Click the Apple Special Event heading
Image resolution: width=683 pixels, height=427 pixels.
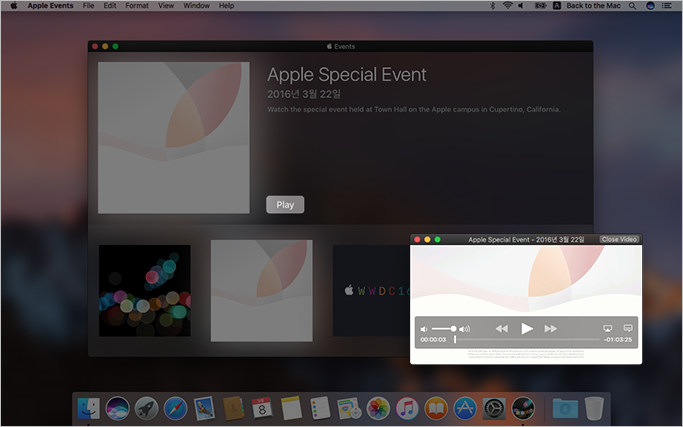tap(347, 75)
